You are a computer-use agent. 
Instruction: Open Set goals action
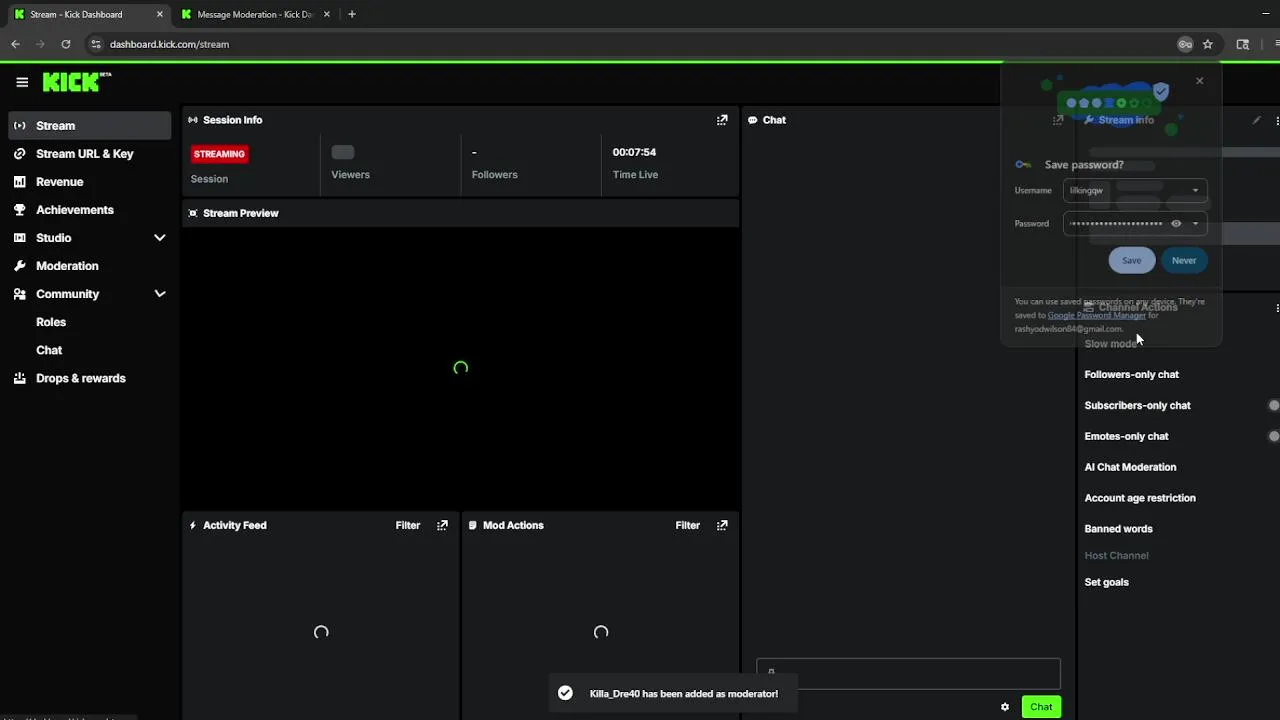(1106, 582)
